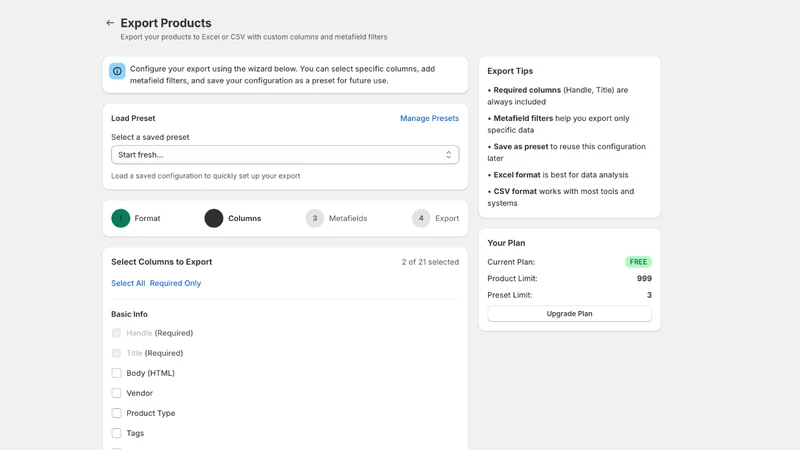Click the disabled Handle (Required) checkbox
The width and height of the screenshot is (800, 450).
point(116,333)
